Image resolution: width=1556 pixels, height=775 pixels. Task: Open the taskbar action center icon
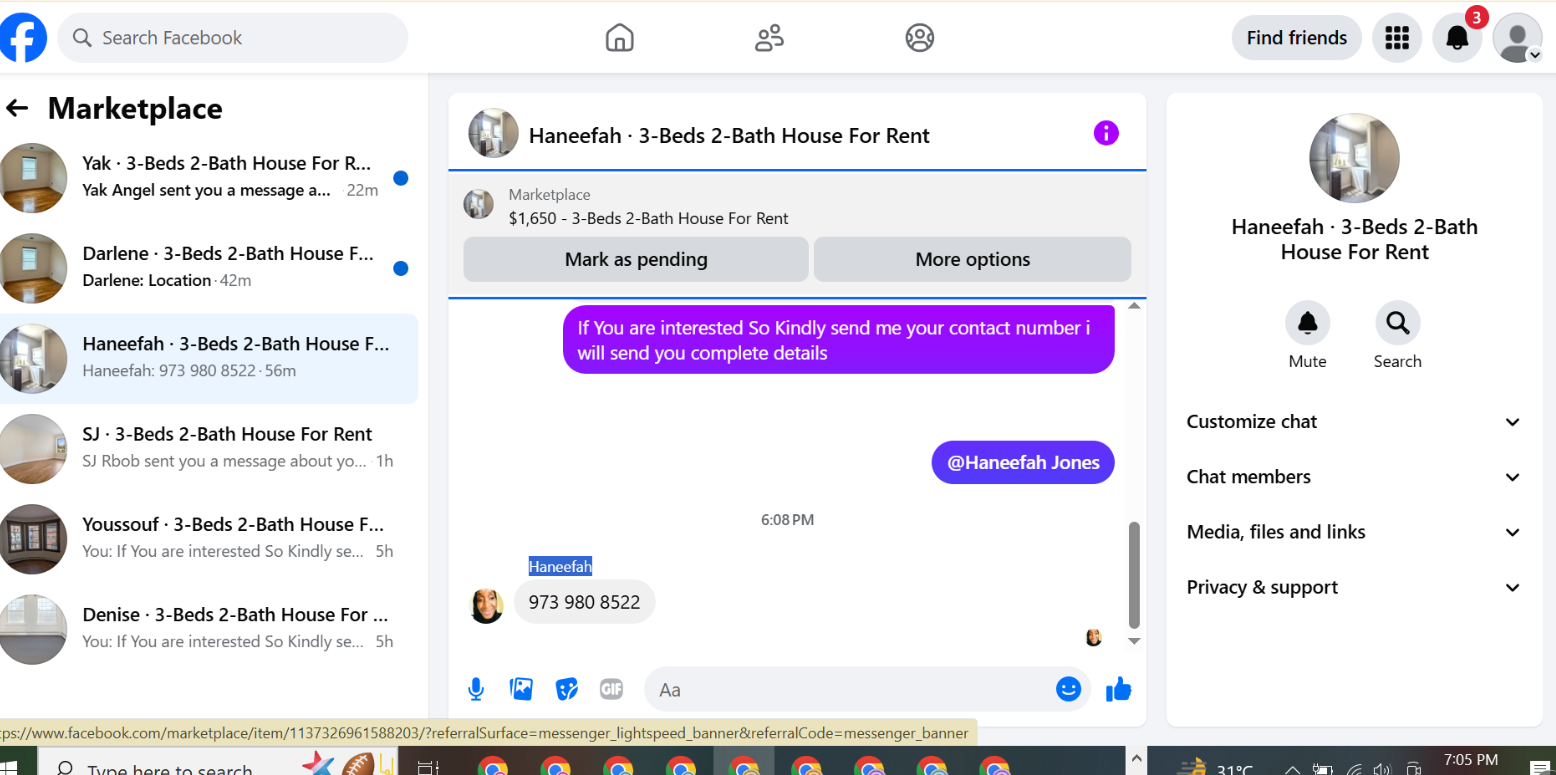[x=1540, y=770]
